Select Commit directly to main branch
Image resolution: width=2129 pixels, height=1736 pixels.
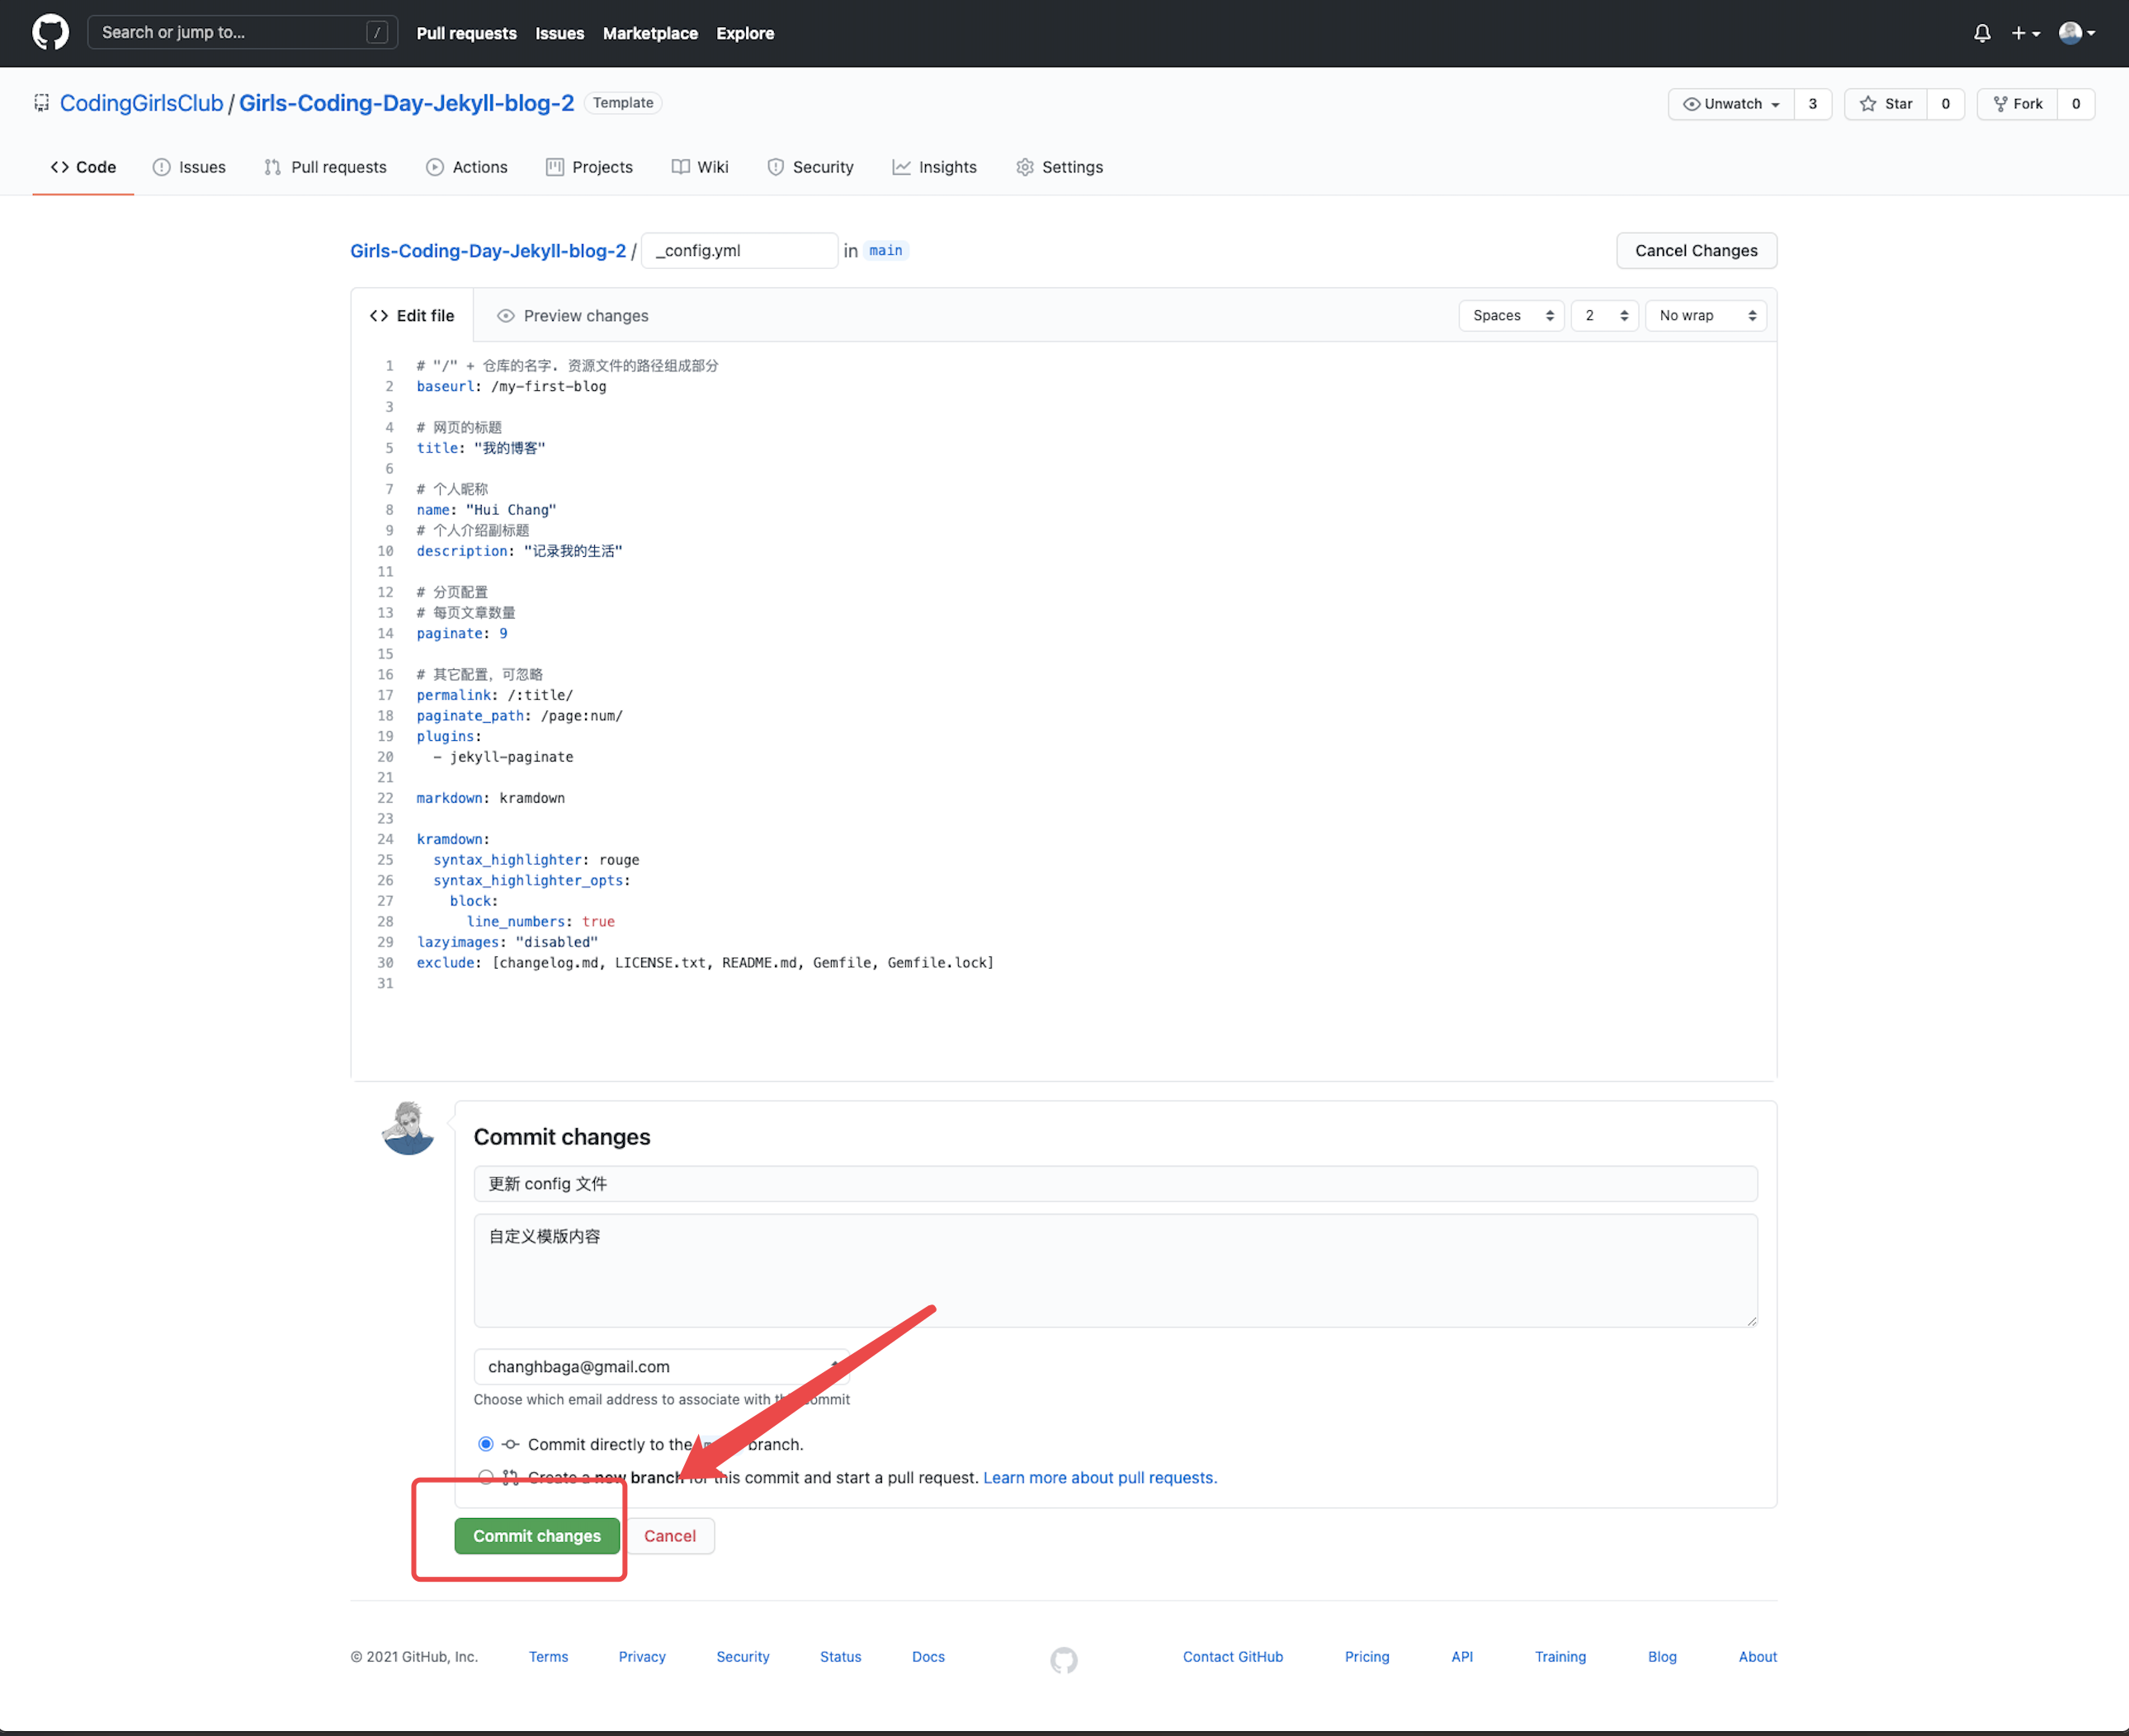[486, 1444]
